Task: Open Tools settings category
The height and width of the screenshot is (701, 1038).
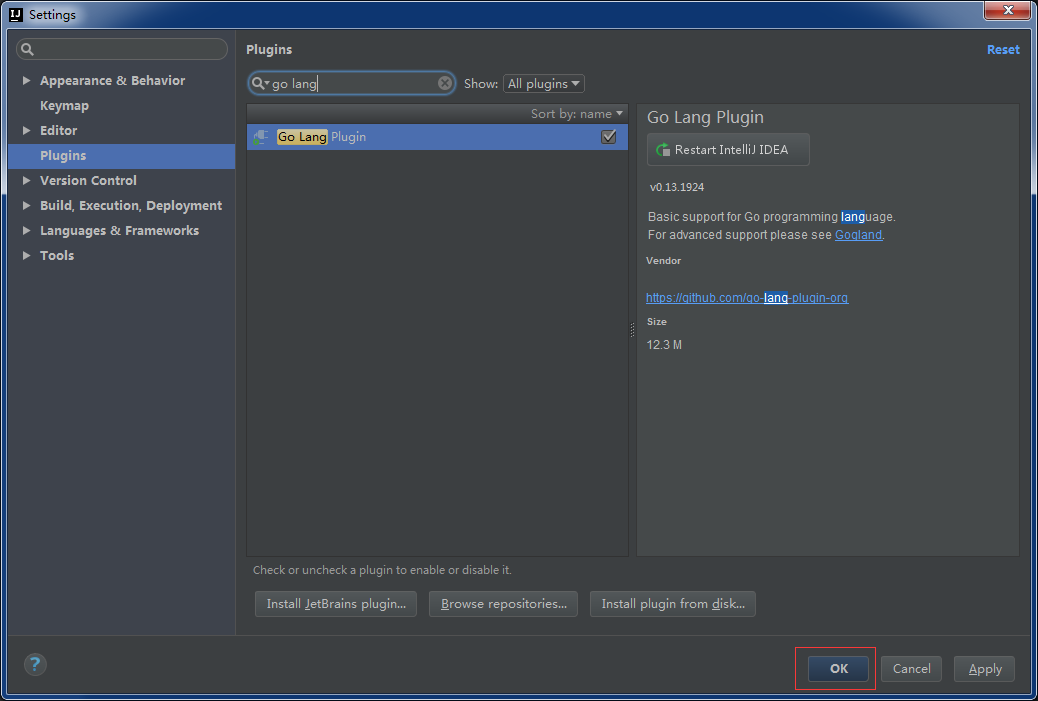Action: pyautogui.click(x=57, y=256)
